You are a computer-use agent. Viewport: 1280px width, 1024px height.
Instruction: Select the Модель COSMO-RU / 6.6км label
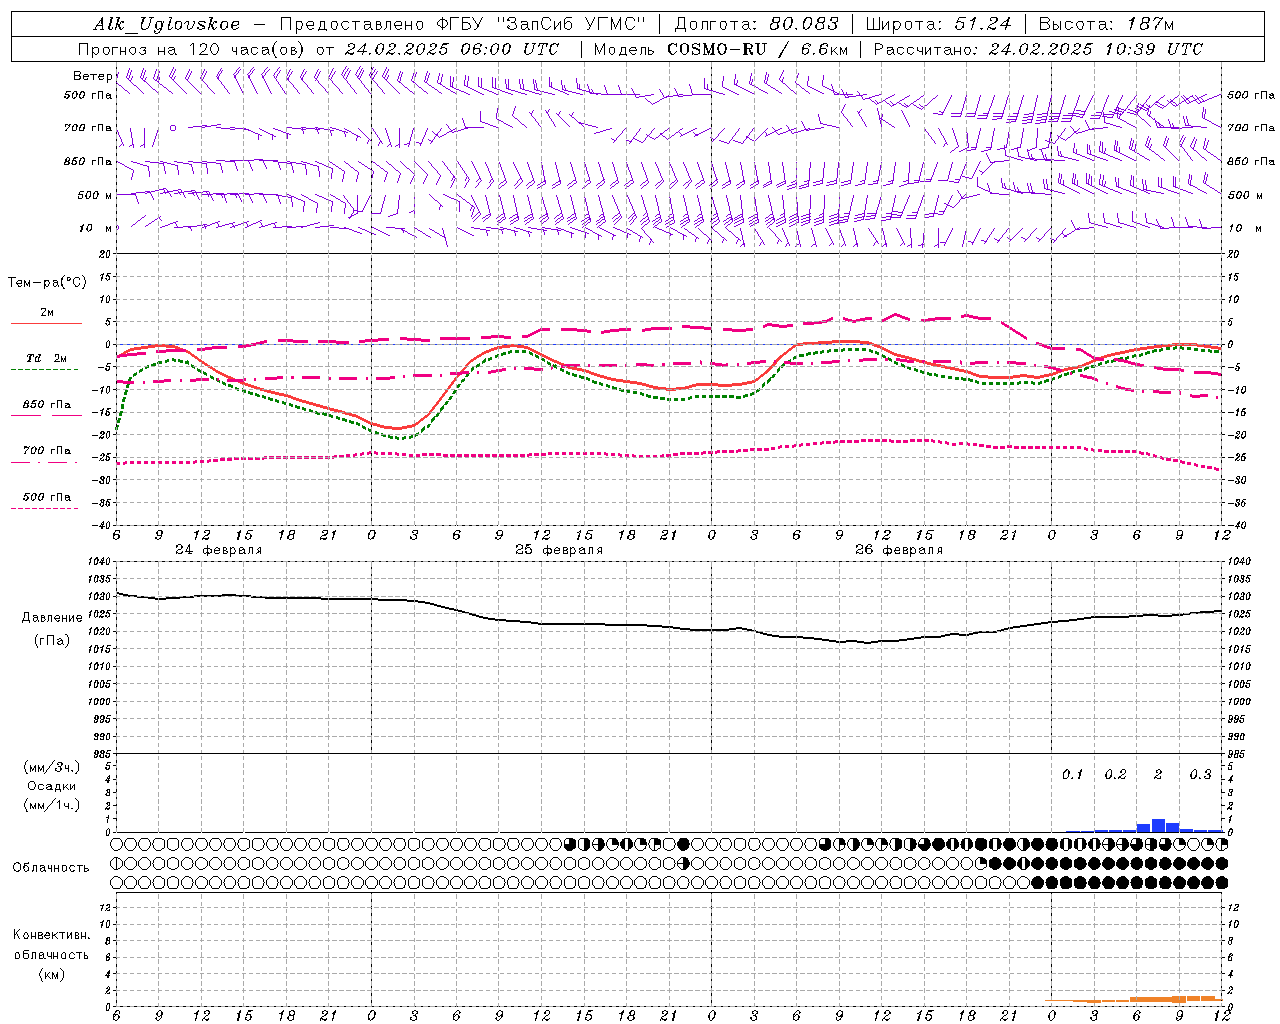click(720, 49)
